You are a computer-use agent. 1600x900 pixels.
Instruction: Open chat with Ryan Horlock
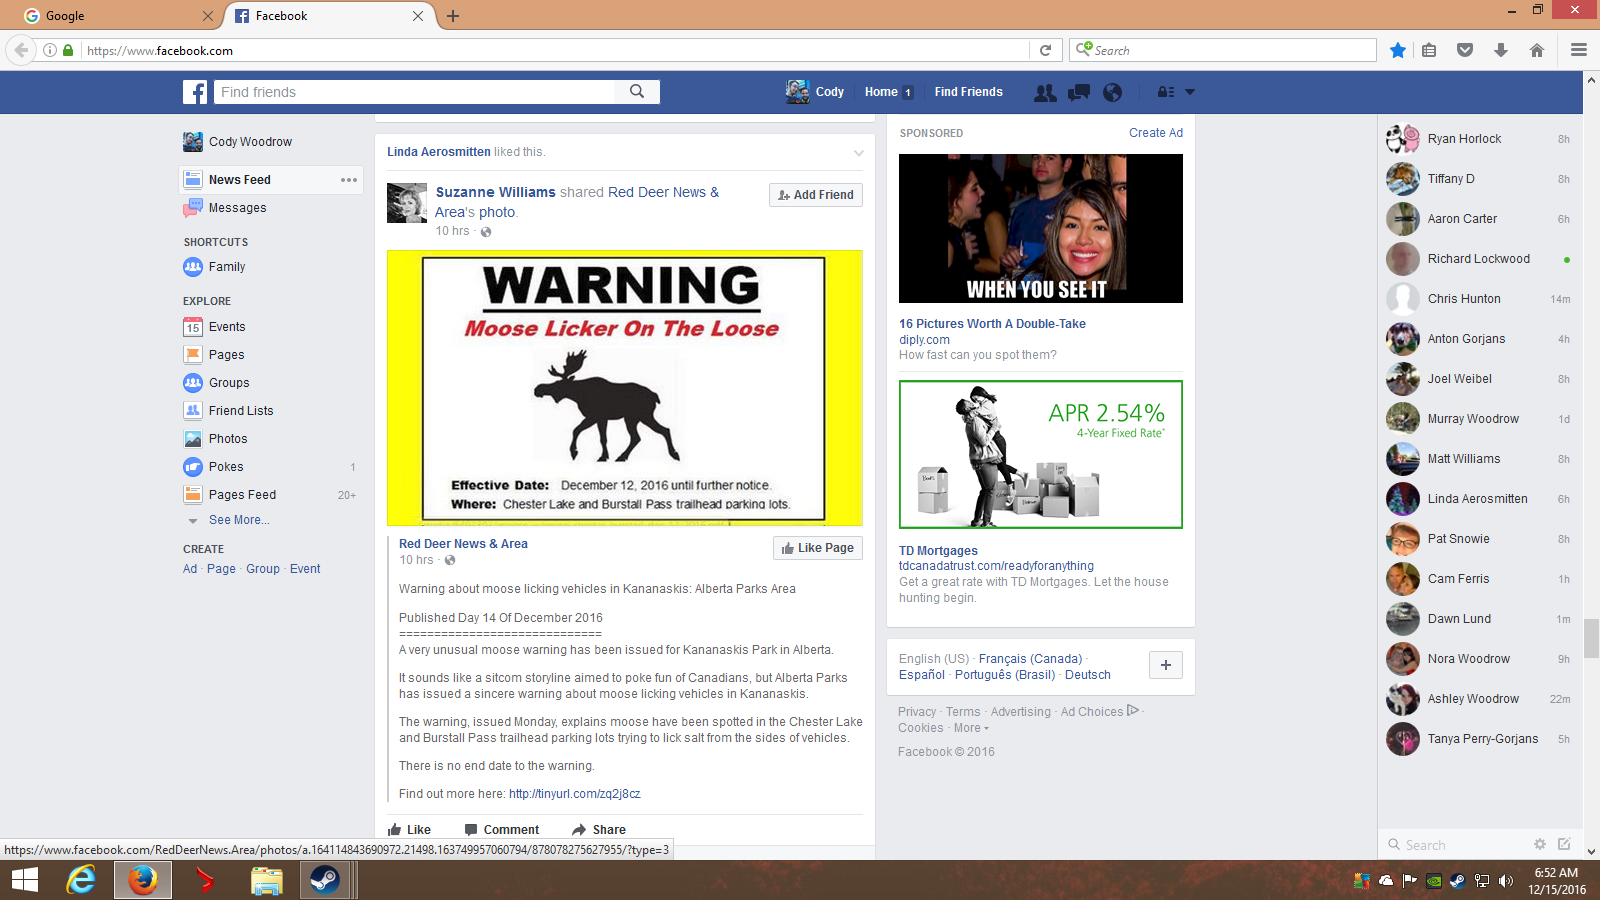click(x=1479, y=139)
